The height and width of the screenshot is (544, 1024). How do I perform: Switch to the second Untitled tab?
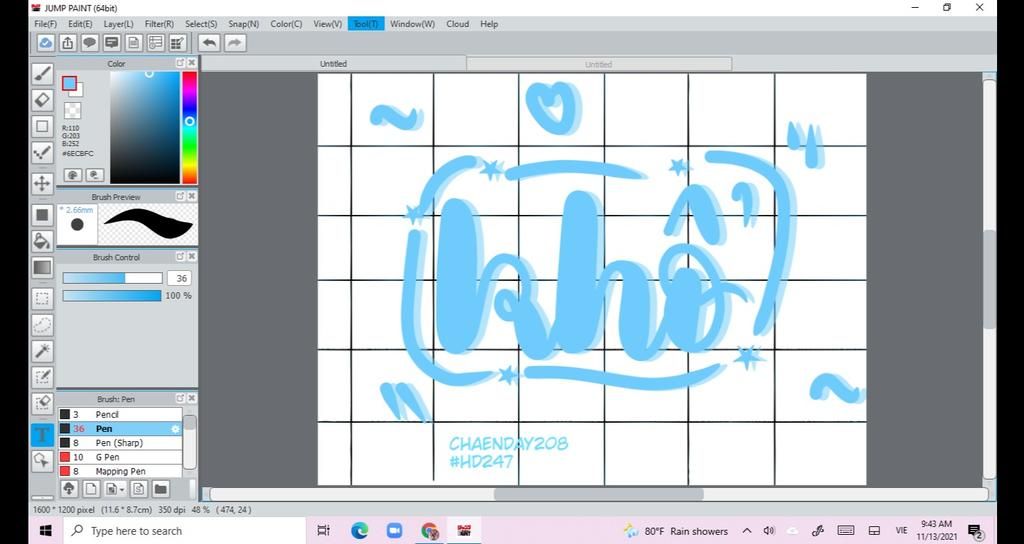pos(599,64)
